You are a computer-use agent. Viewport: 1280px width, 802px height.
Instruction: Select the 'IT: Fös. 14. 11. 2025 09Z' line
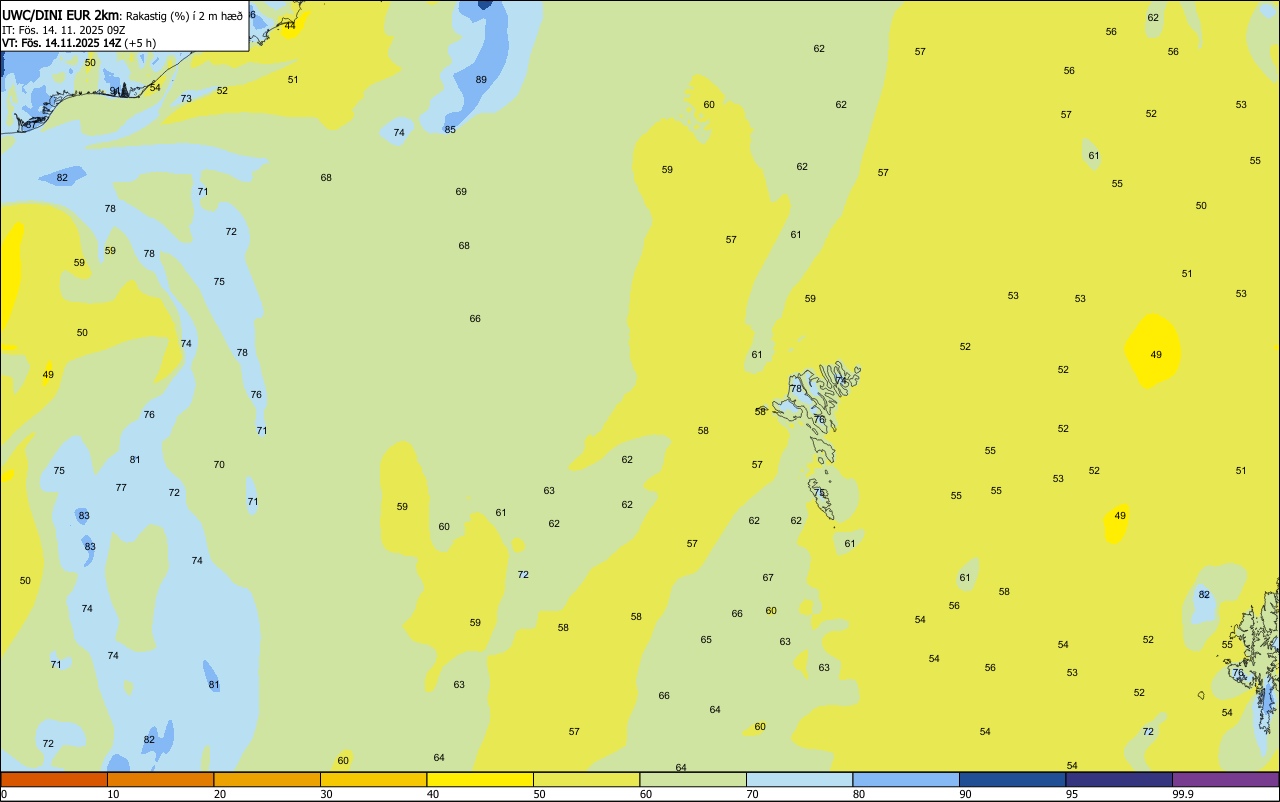63,29
